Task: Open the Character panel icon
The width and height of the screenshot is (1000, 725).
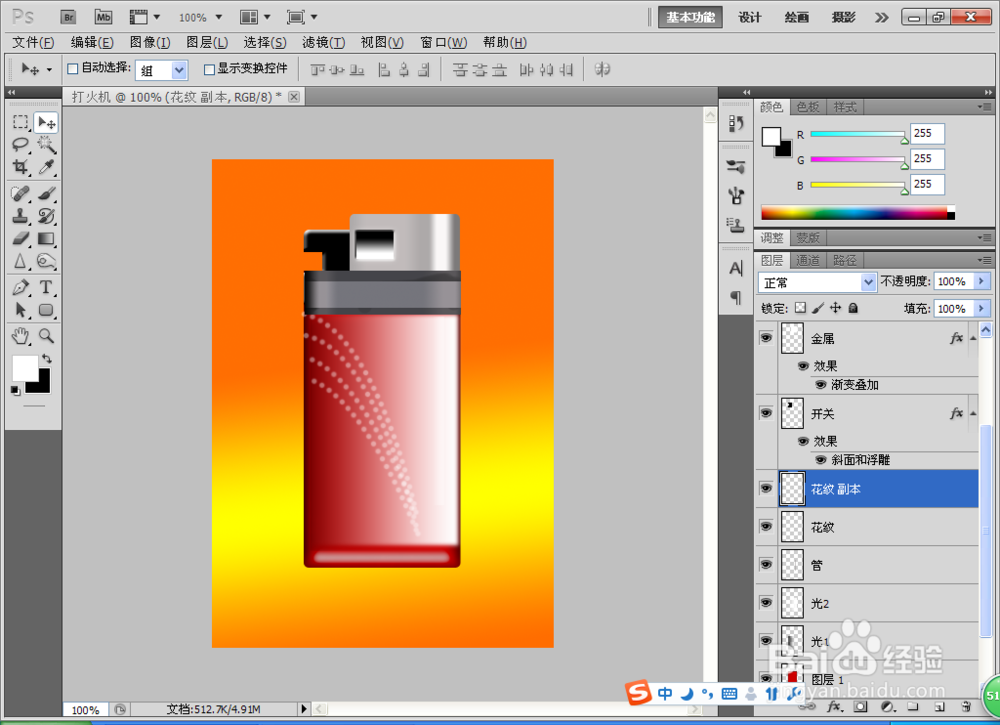Action: [x=736, y=268]
